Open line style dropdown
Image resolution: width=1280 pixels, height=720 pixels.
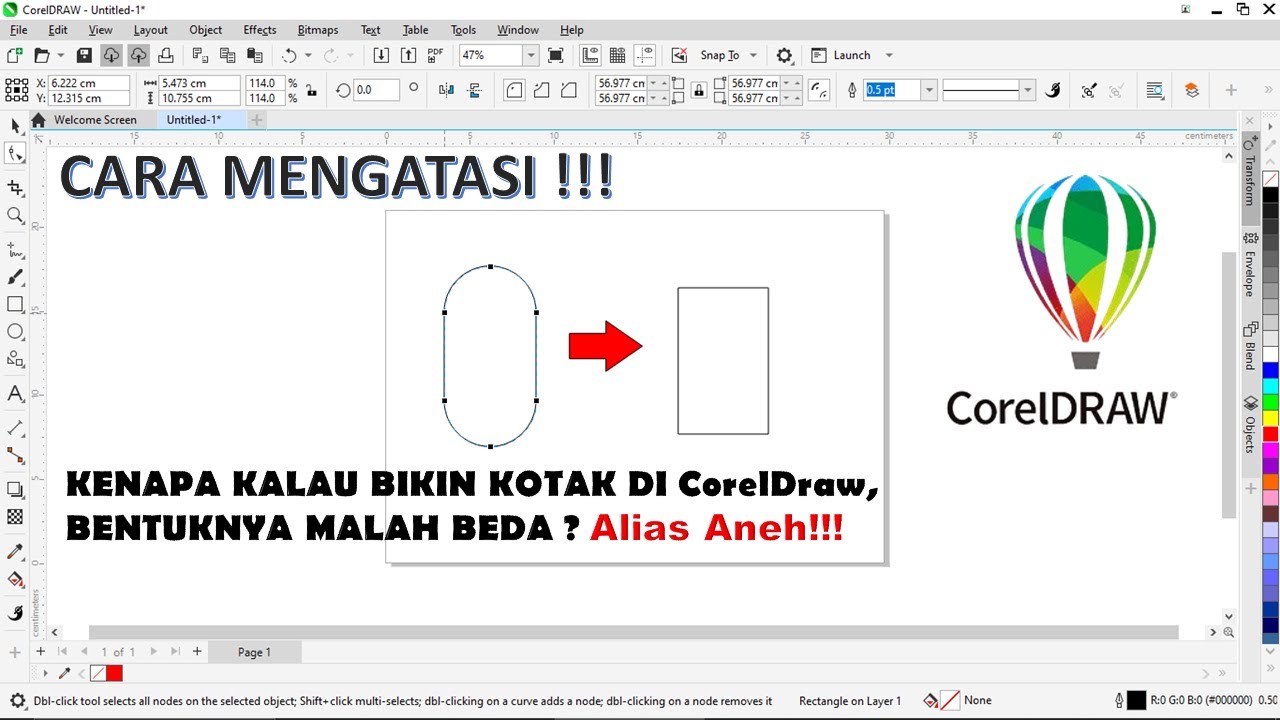tap(1027, 90)
